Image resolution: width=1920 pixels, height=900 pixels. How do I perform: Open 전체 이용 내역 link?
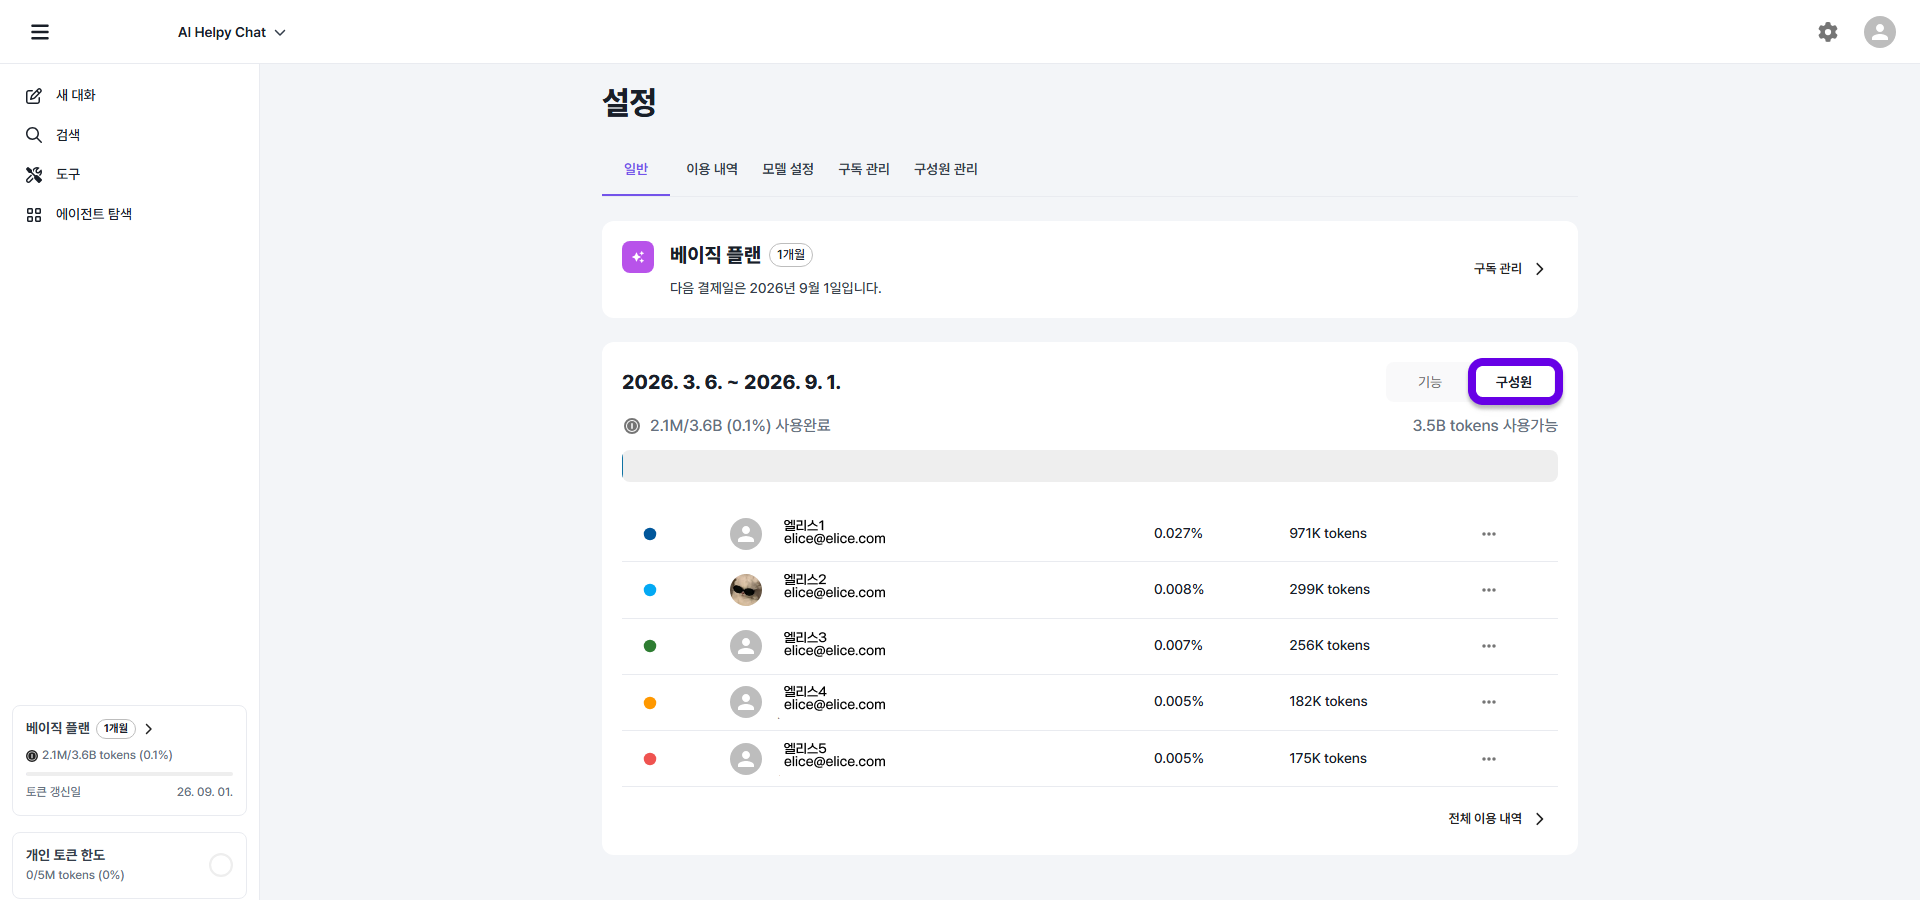point(1493,818)
